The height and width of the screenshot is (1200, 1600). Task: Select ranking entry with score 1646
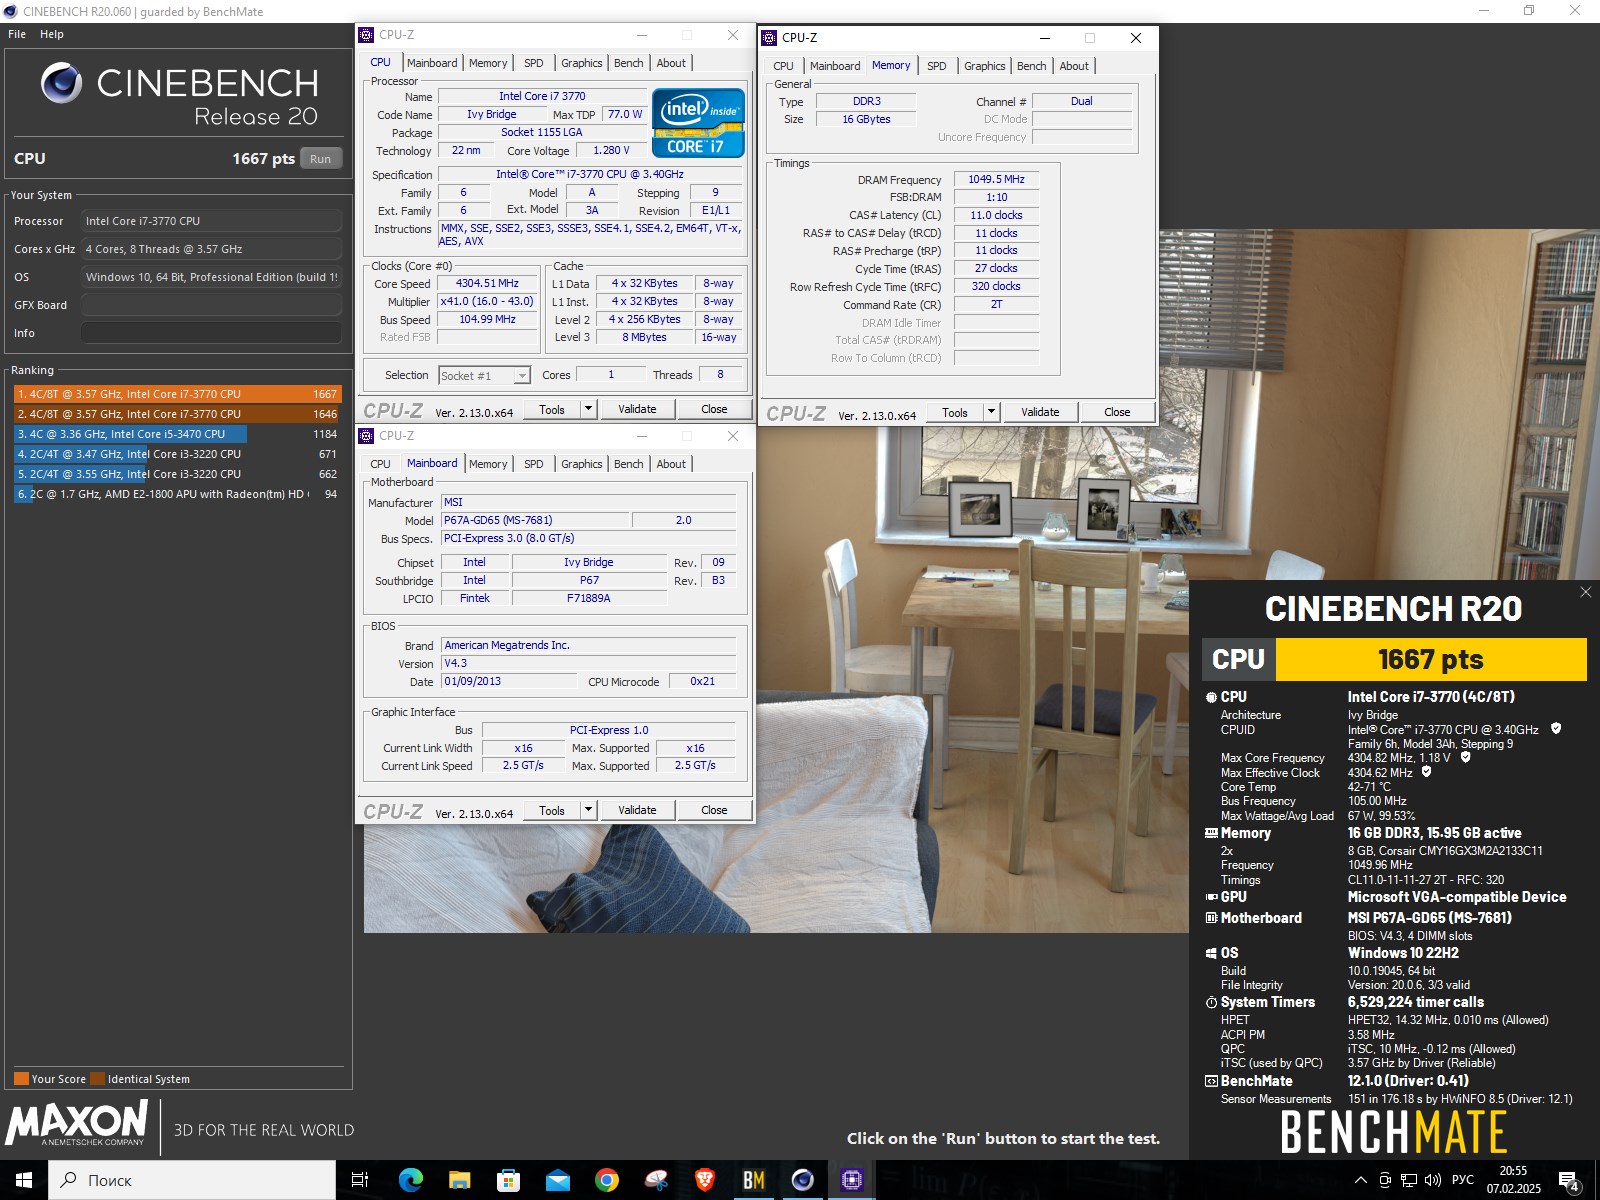178,414
